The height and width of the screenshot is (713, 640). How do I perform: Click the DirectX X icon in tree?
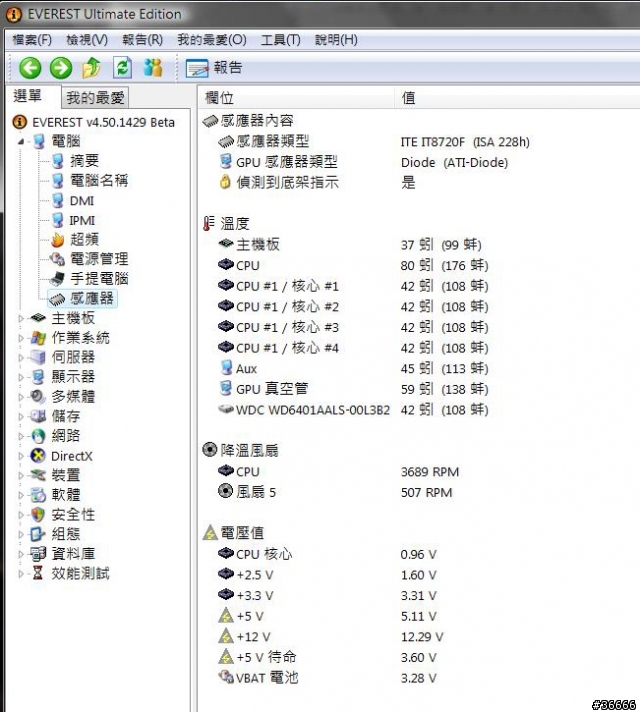(38, 456)
